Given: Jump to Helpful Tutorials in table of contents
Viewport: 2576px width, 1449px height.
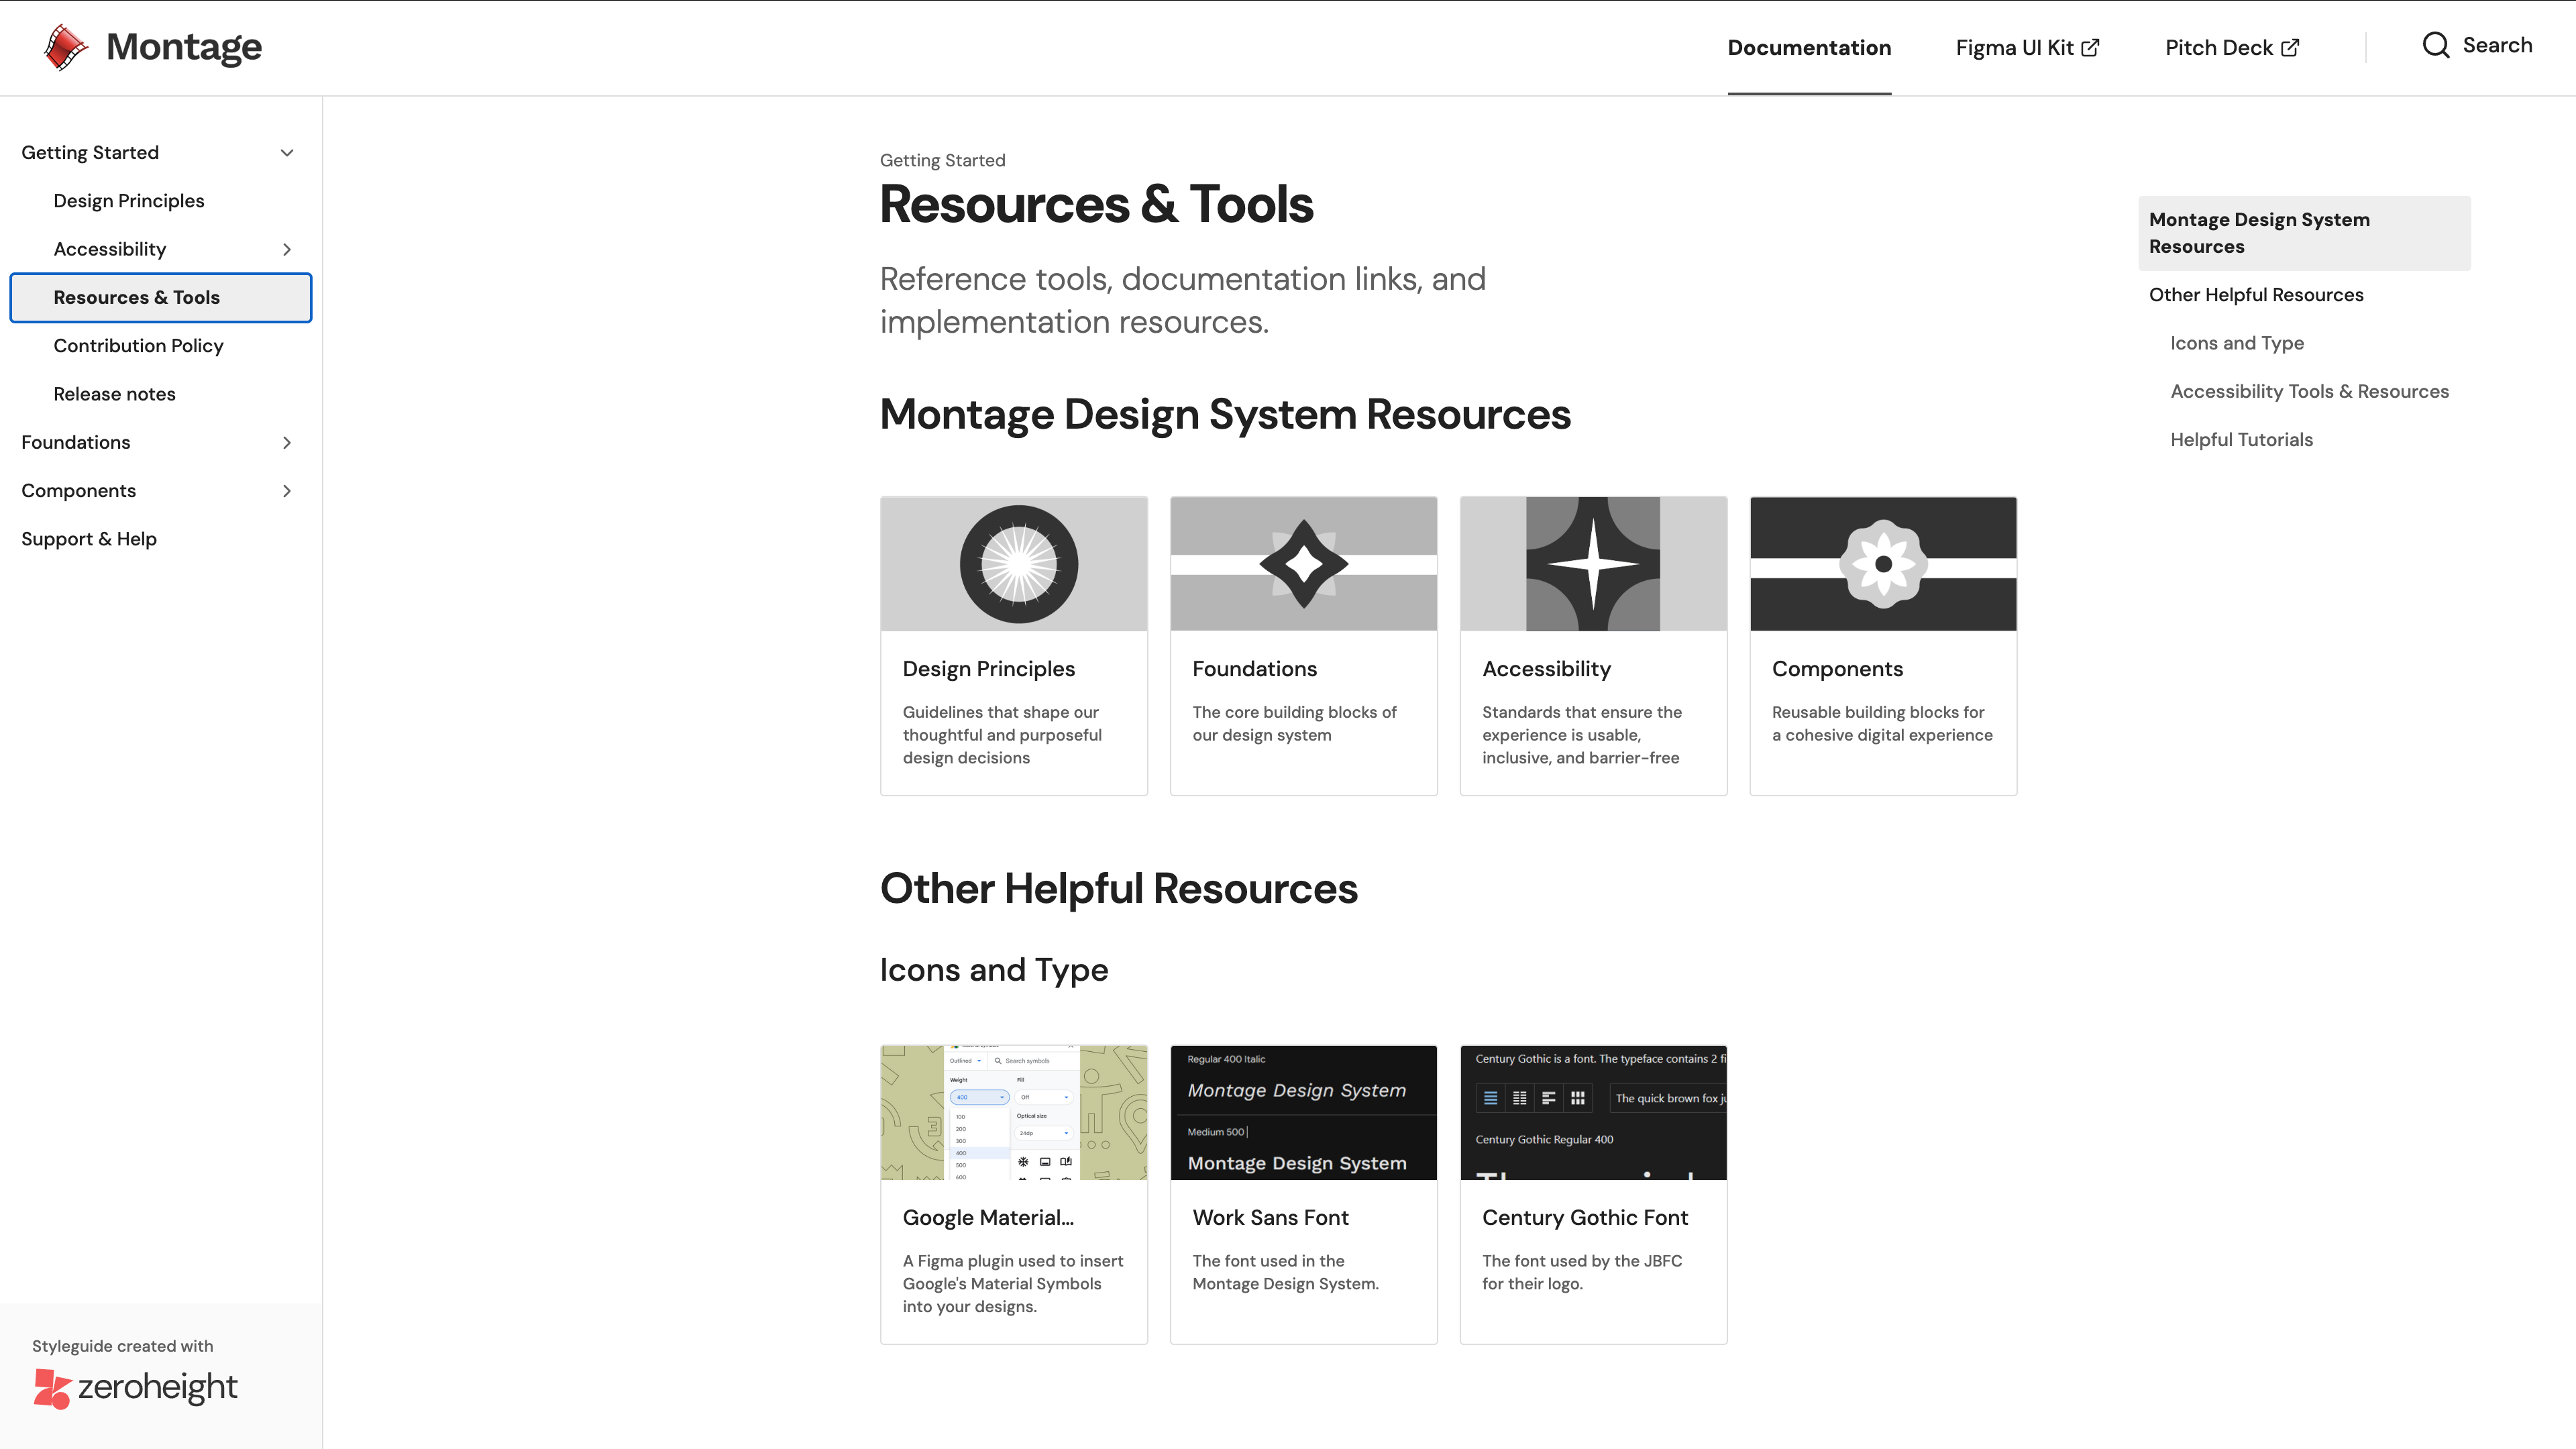Looking at the screenshot, I should tap(2241, 440).
